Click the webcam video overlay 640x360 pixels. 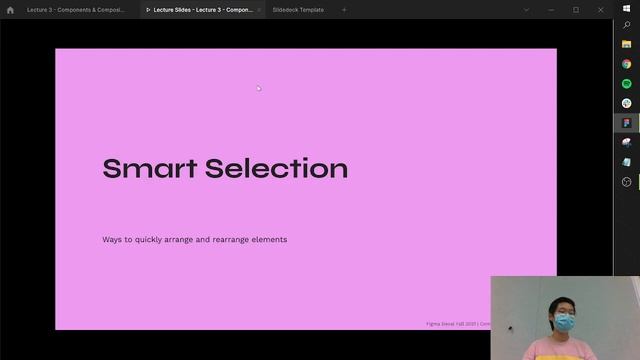point(565,318)
